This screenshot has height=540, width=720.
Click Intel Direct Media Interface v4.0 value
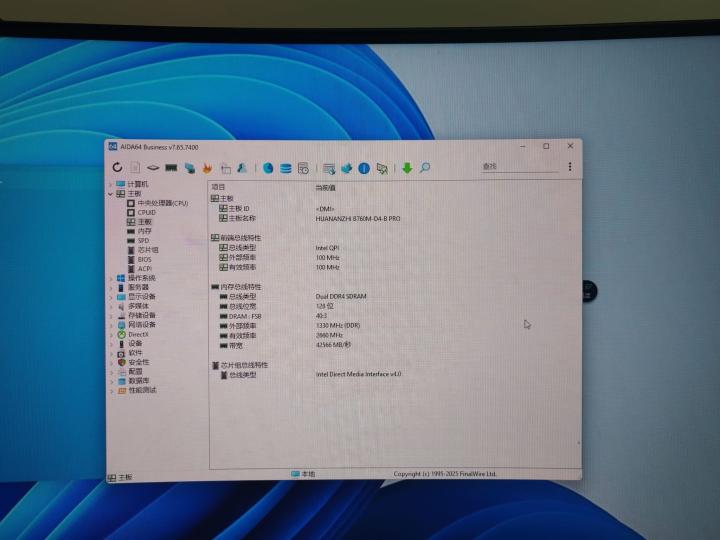pyautogui.click(x=358, y=374)
